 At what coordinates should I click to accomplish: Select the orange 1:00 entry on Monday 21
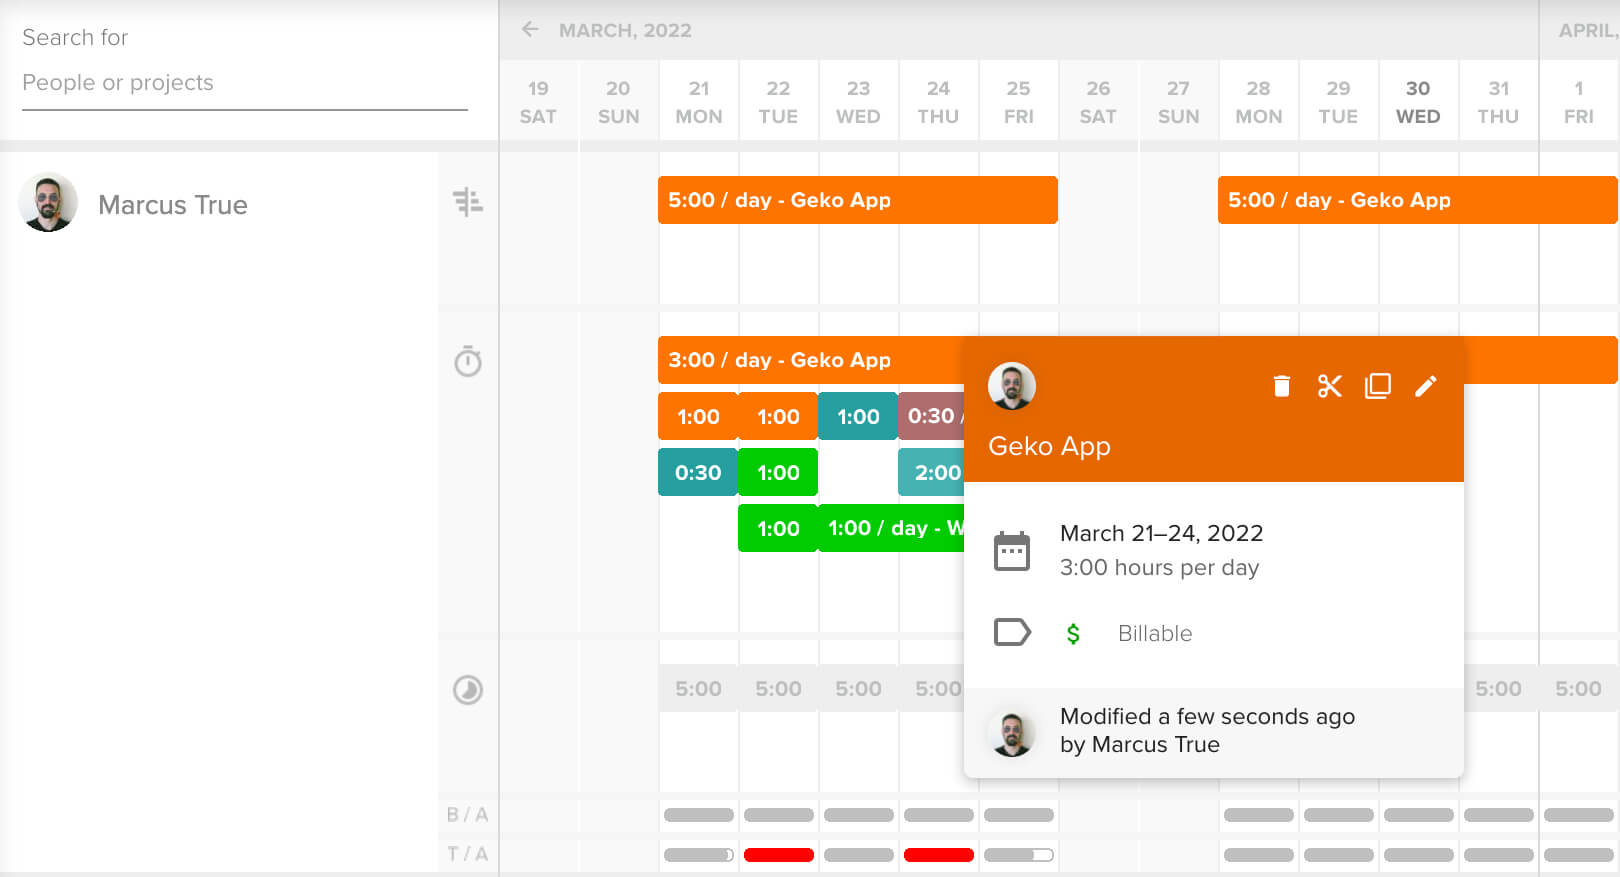pos(698,416)
